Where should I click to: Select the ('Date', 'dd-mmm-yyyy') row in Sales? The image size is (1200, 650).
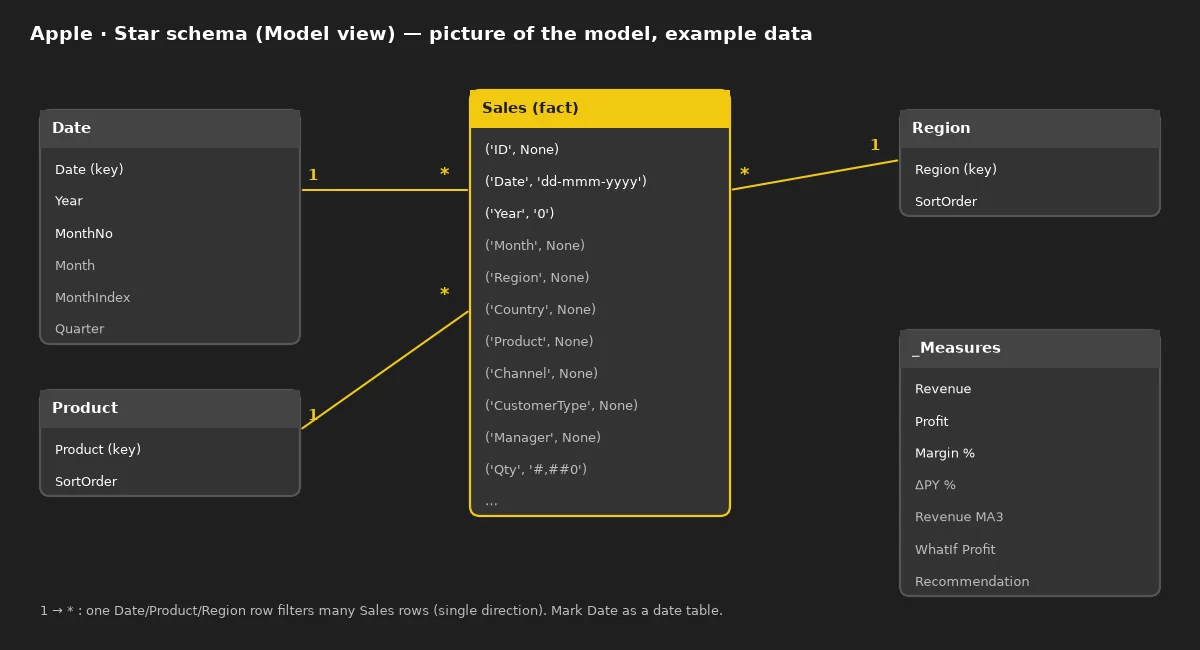click(x=566, y=182)
